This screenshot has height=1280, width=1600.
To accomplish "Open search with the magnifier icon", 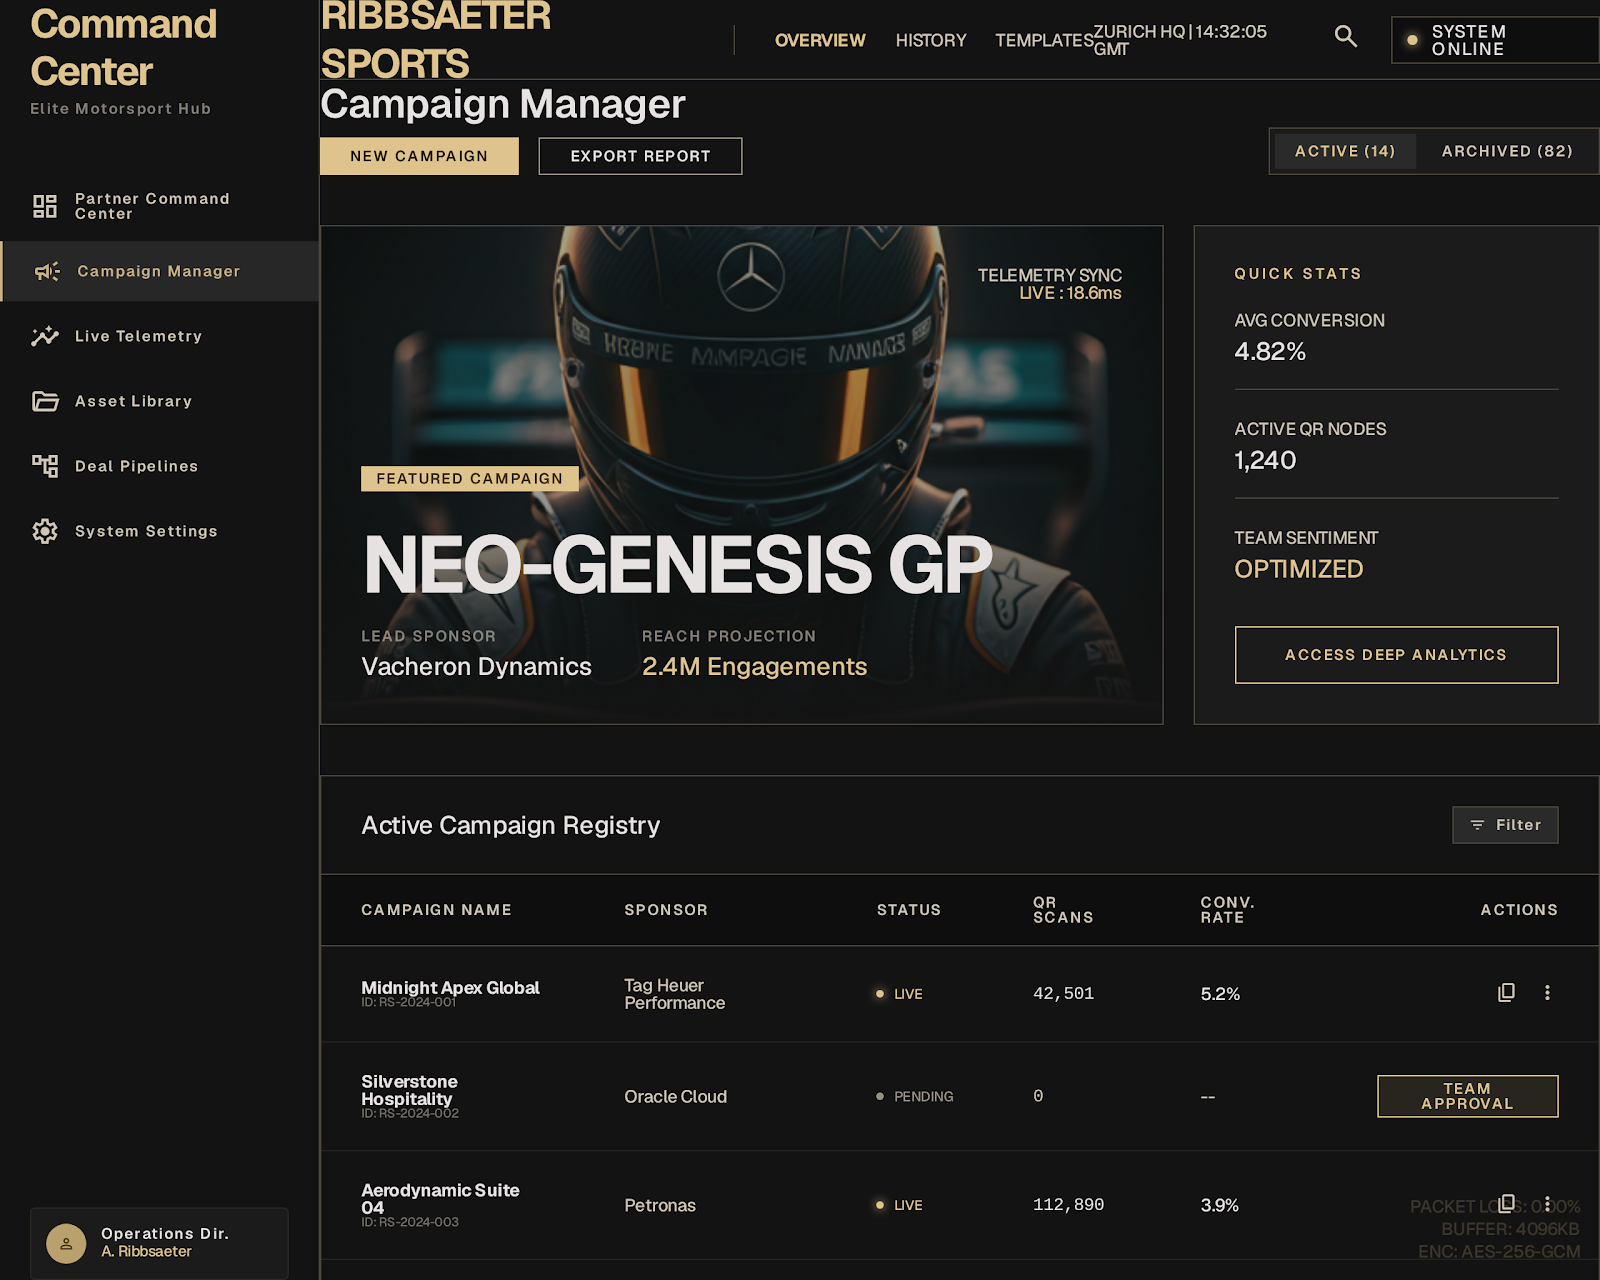I will [x=1346, y=37].
